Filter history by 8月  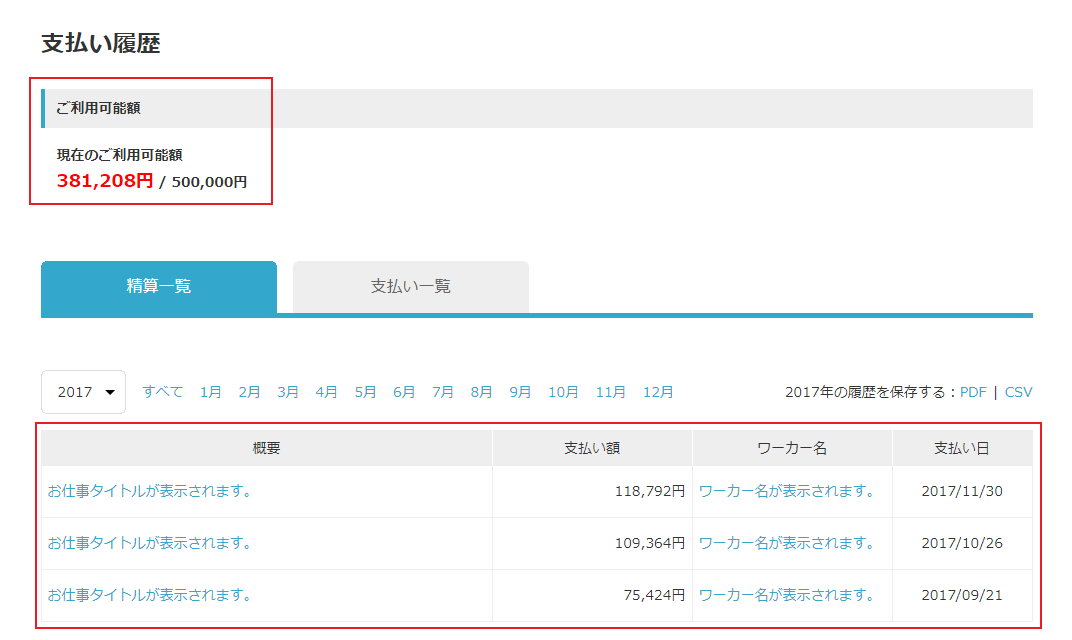pos(481,392)
